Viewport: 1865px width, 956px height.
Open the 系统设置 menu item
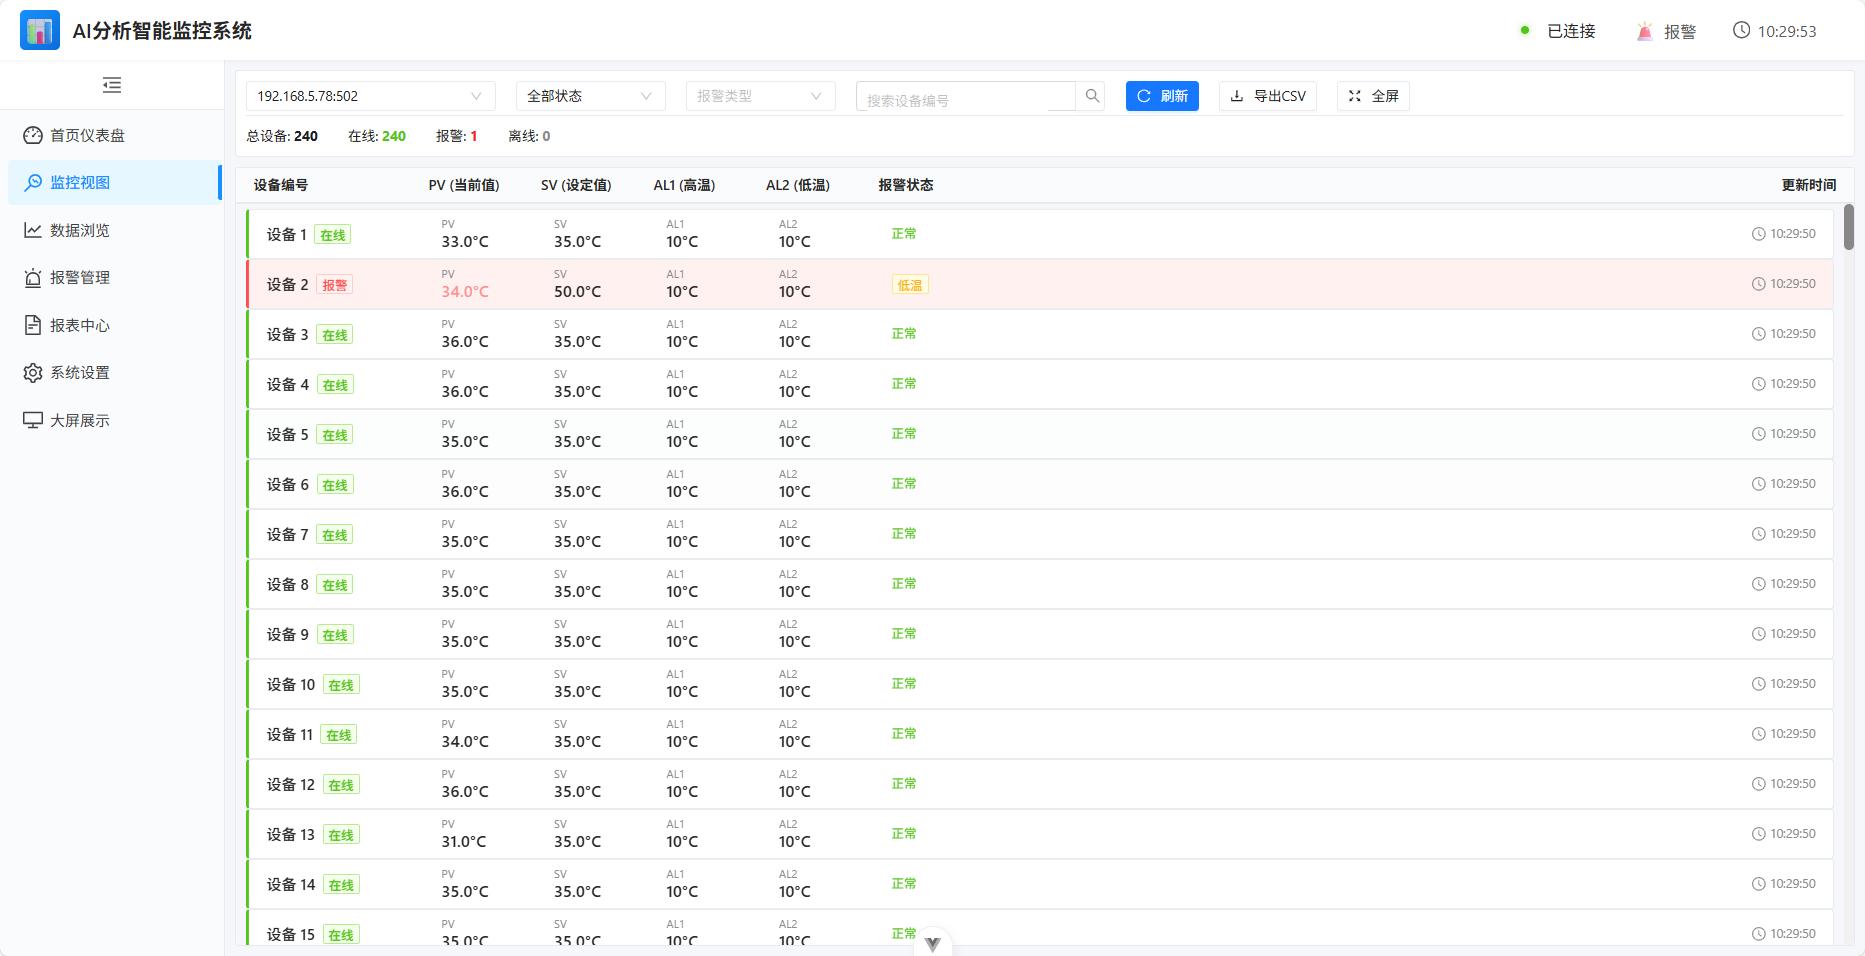tap(115, 372)
